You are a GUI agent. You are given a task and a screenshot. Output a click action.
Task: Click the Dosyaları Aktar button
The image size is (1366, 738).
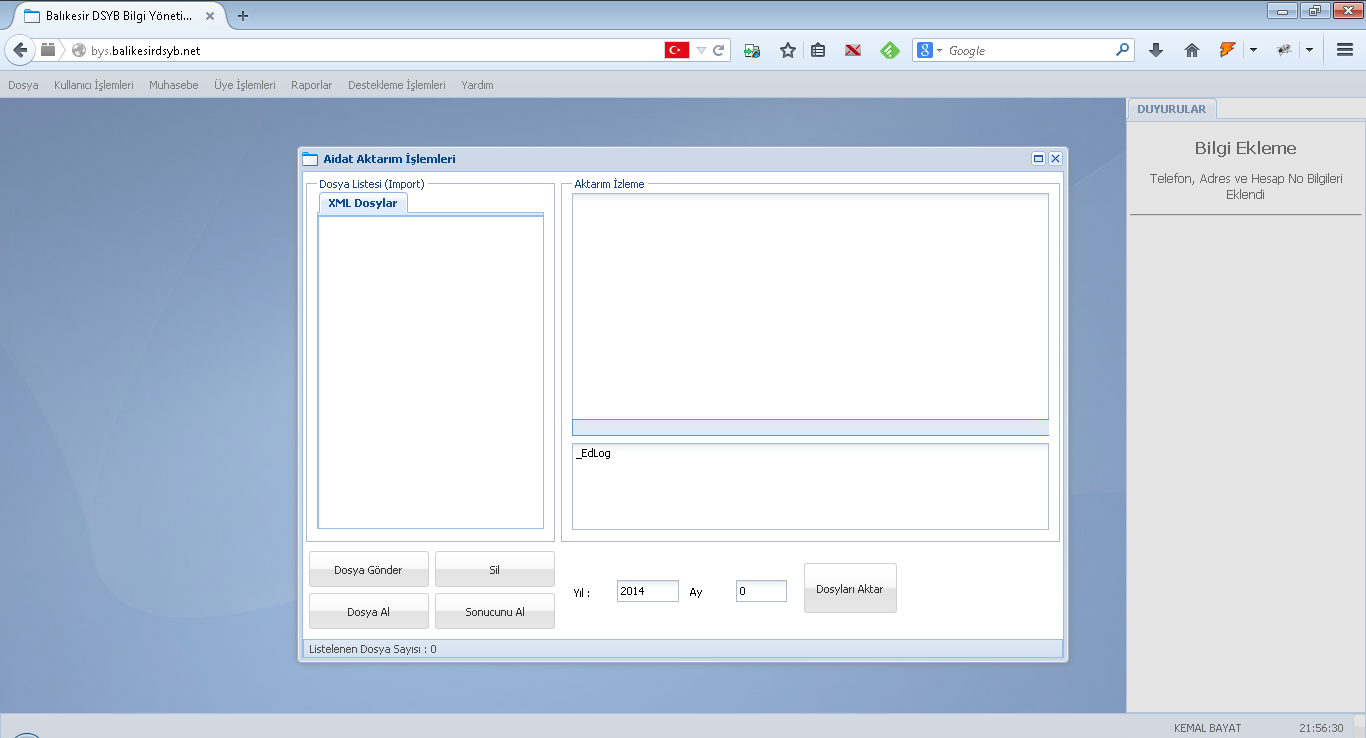850,589
